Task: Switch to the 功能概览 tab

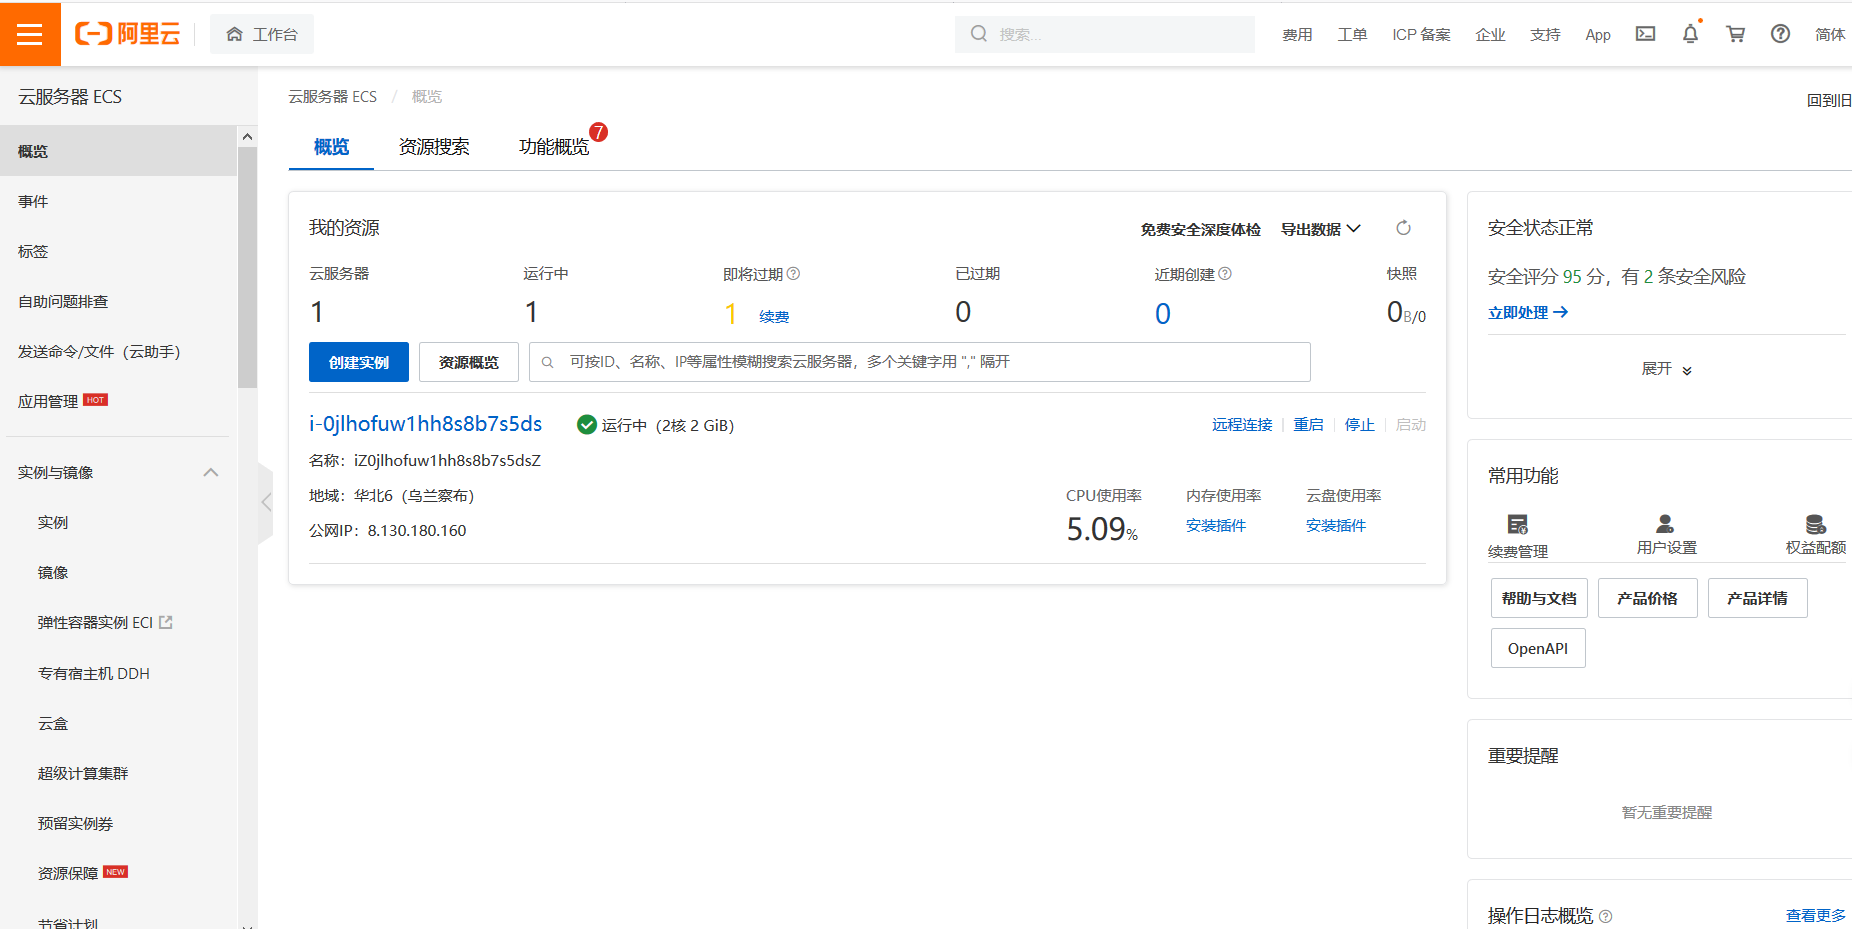Action: click(x=556, y=146)
